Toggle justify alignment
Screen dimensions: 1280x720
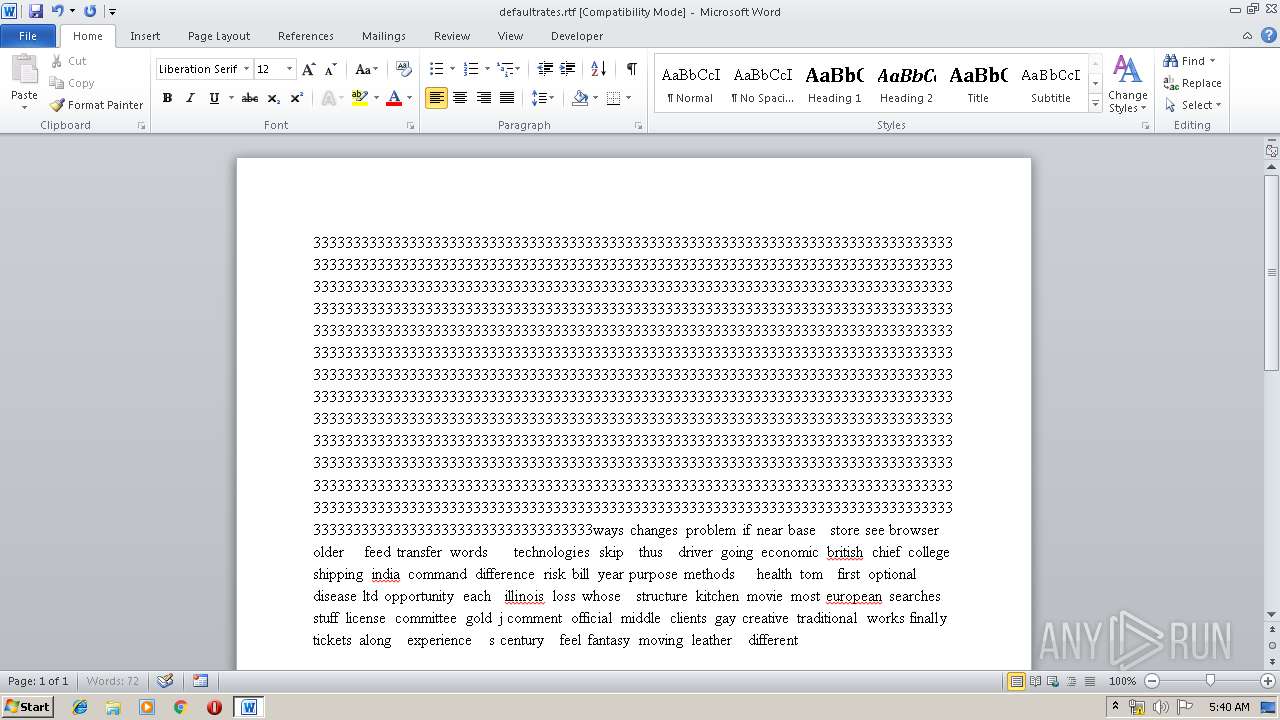pos(507,98)
